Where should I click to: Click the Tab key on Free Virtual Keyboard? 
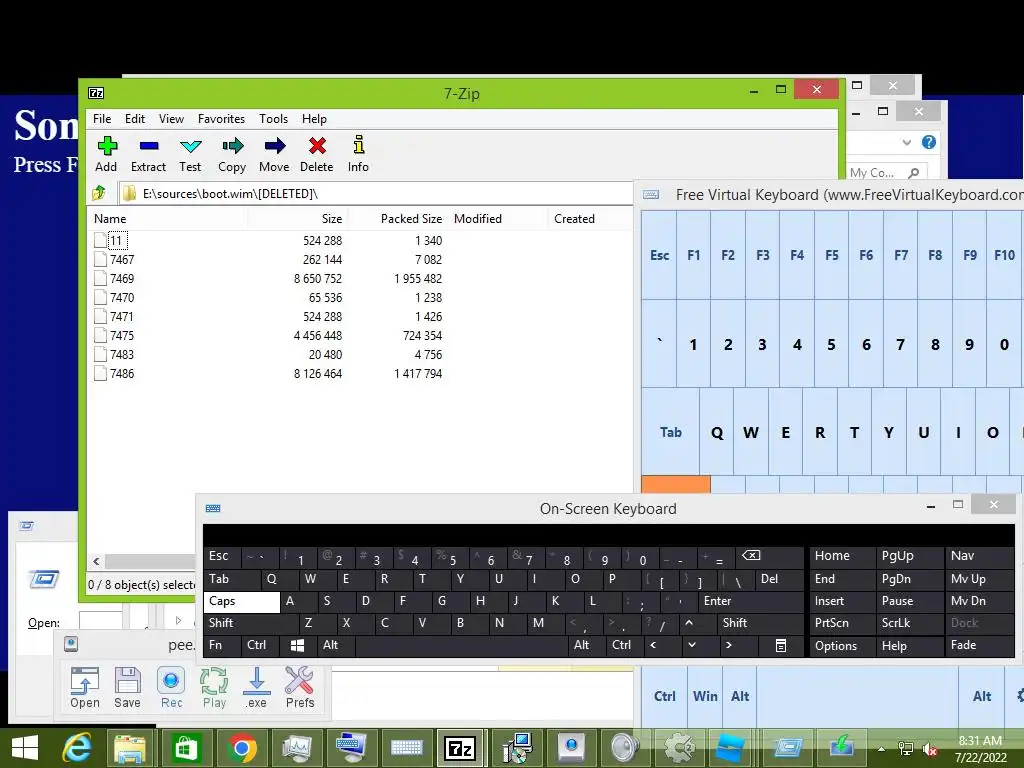671,432
